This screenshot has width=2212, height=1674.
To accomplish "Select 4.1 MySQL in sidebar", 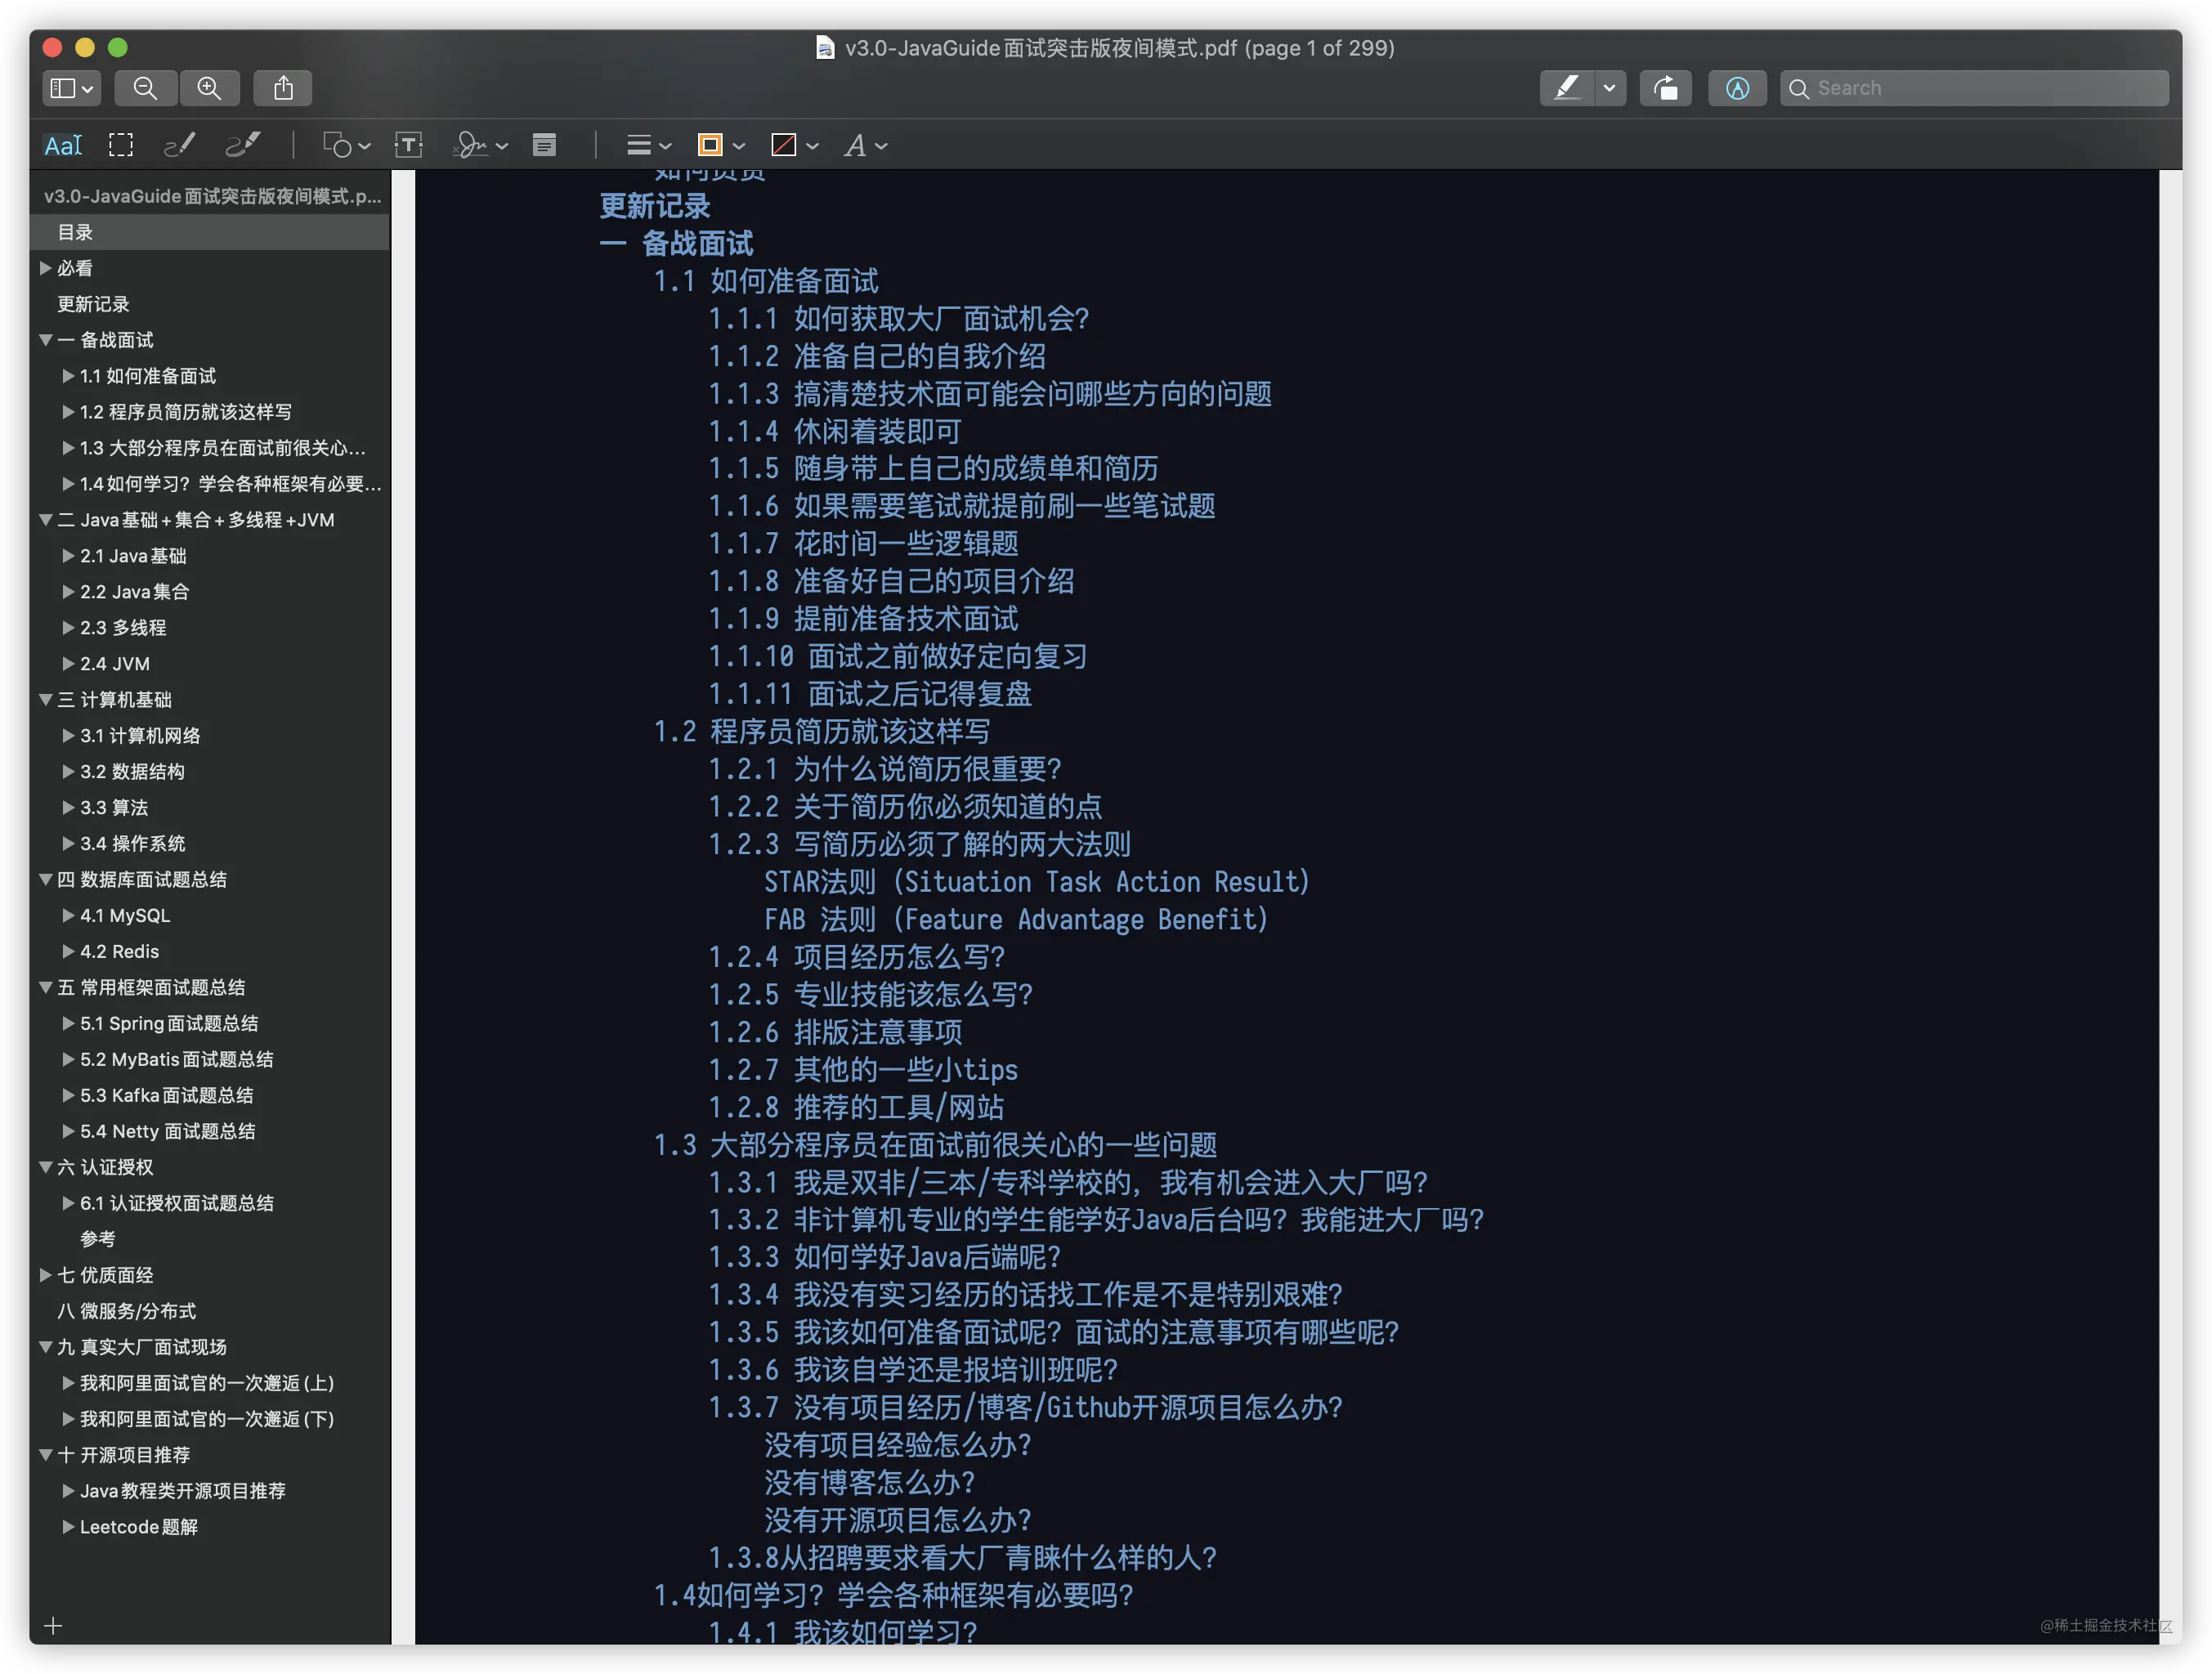I will (125, 916).
